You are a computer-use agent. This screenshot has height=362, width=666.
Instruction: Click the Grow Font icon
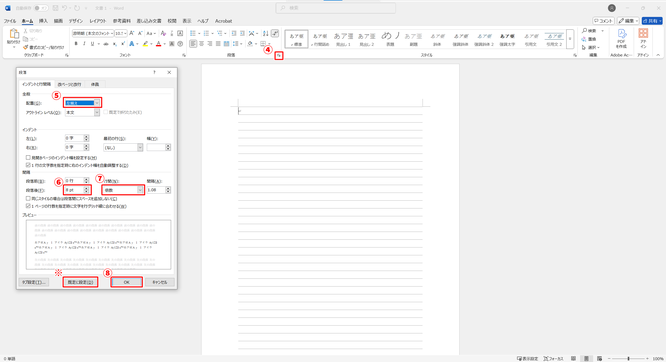tap(132, 33)
